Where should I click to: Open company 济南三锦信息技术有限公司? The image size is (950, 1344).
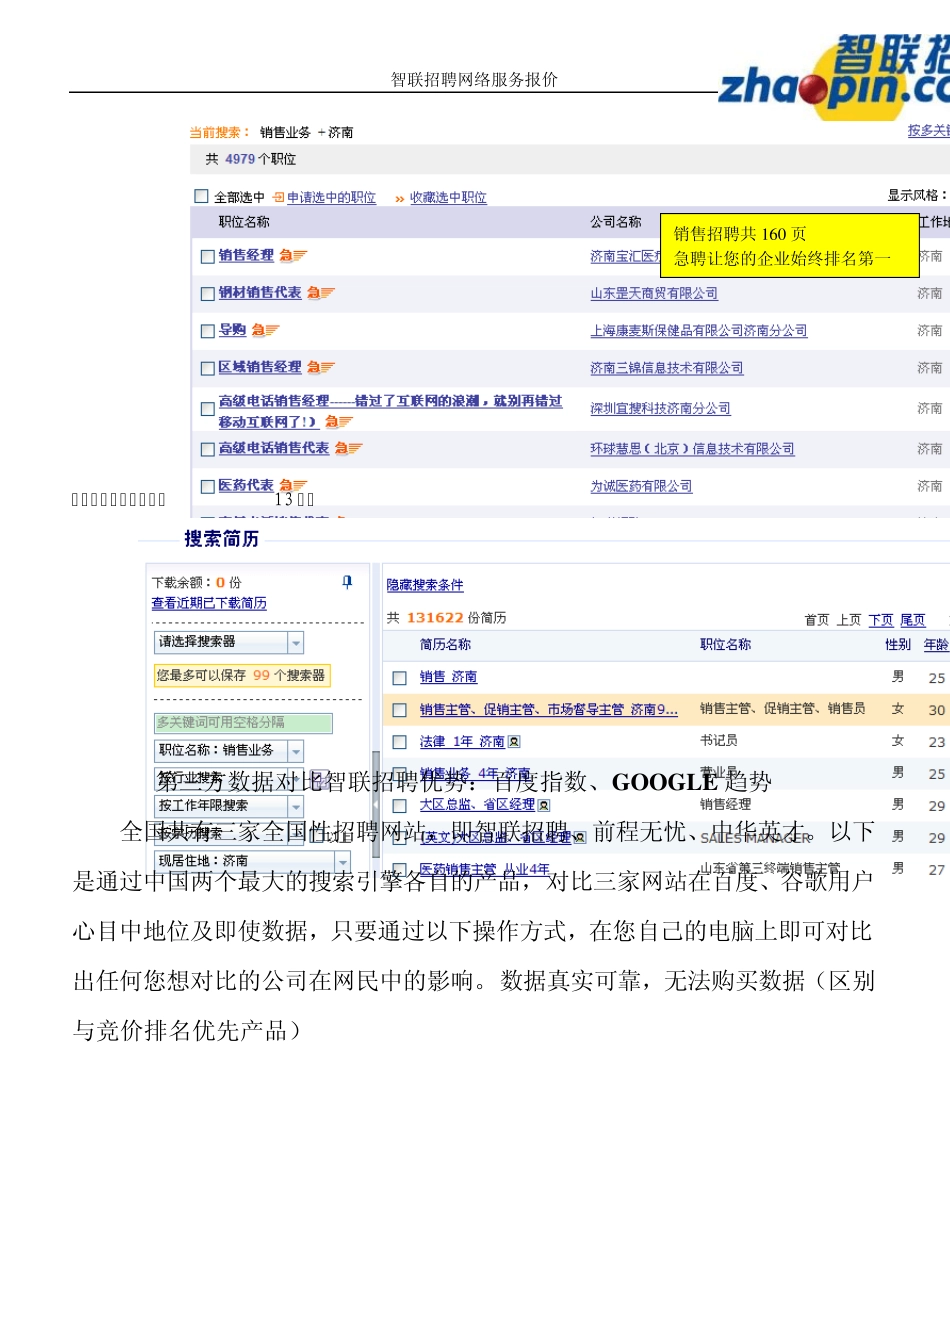coord(667,368)
